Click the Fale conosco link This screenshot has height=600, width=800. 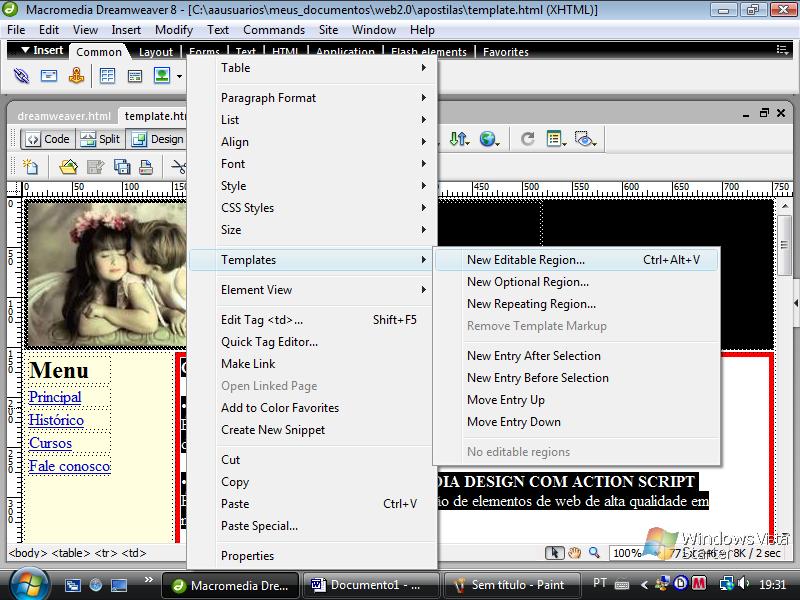tap(69, 466)
